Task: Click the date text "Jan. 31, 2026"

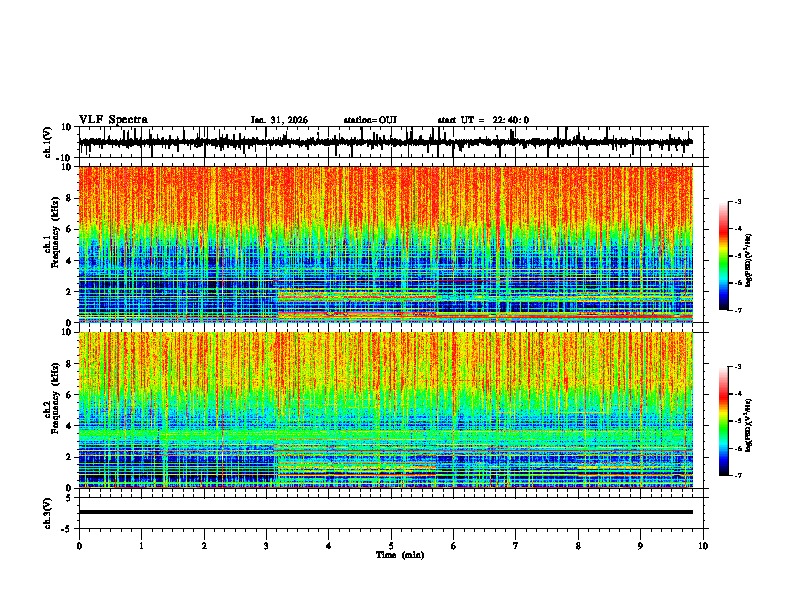Action: click(279, 120)
